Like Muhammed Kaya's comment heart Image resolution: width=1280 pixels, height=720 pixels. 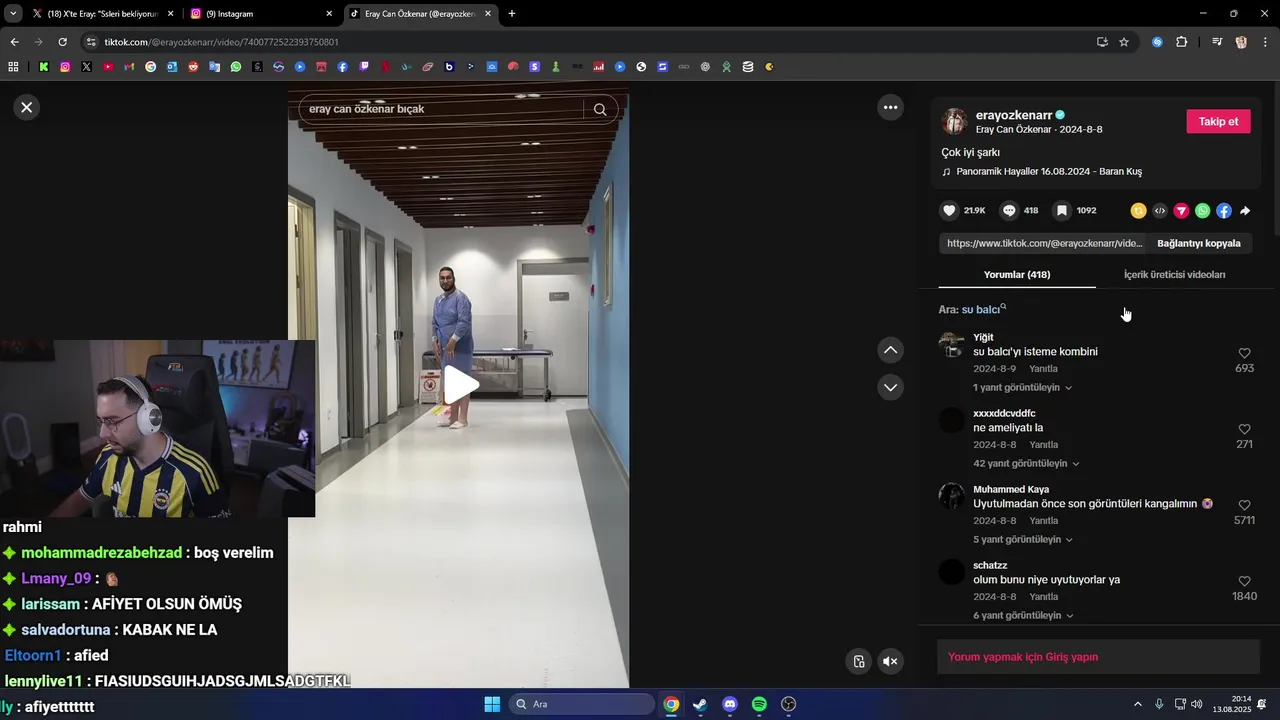(x=1244, y=505)
